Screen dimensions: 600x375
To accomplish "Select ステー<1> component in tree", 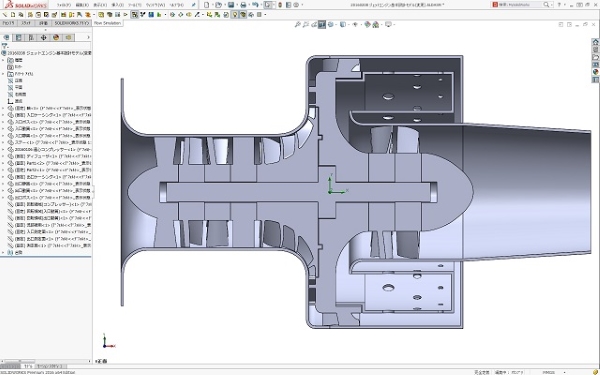I will [50, 142].
